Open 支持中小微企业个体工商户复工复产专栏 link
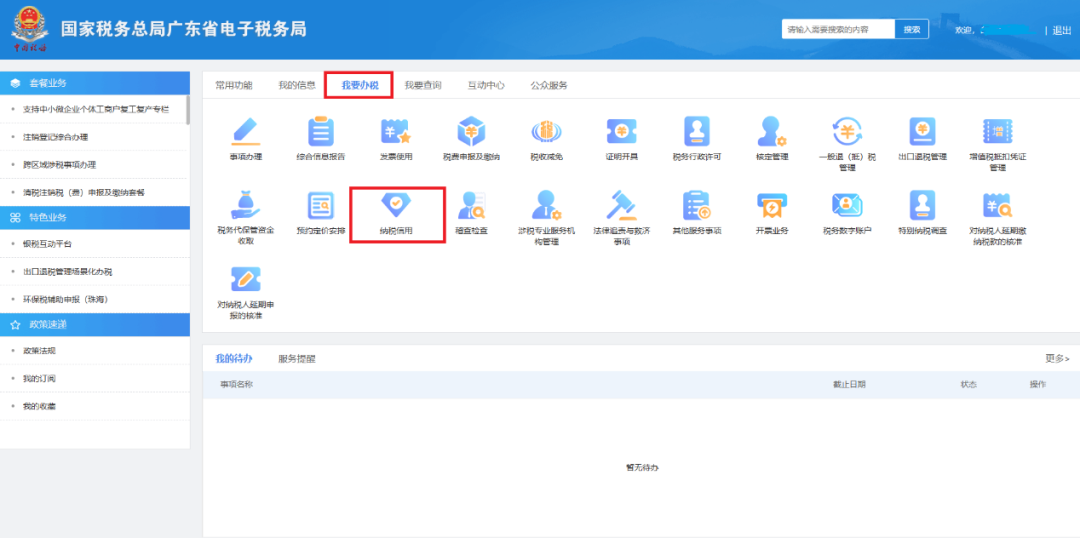 [x=96, y=110]
